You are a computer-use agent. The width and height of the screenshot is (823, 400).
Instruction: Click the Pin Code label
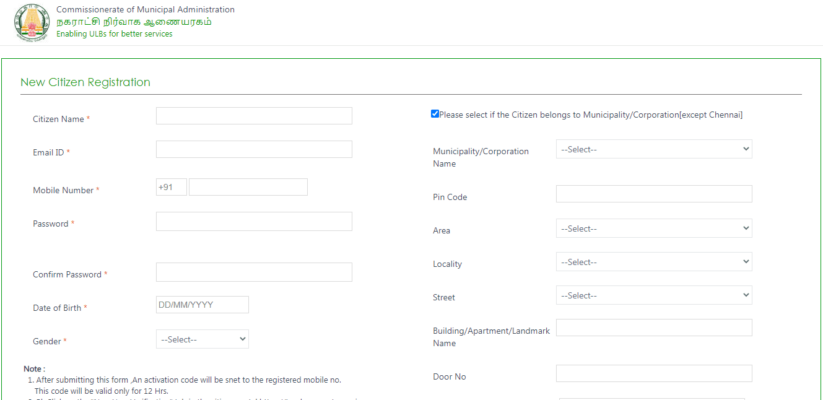pos(450,197)
